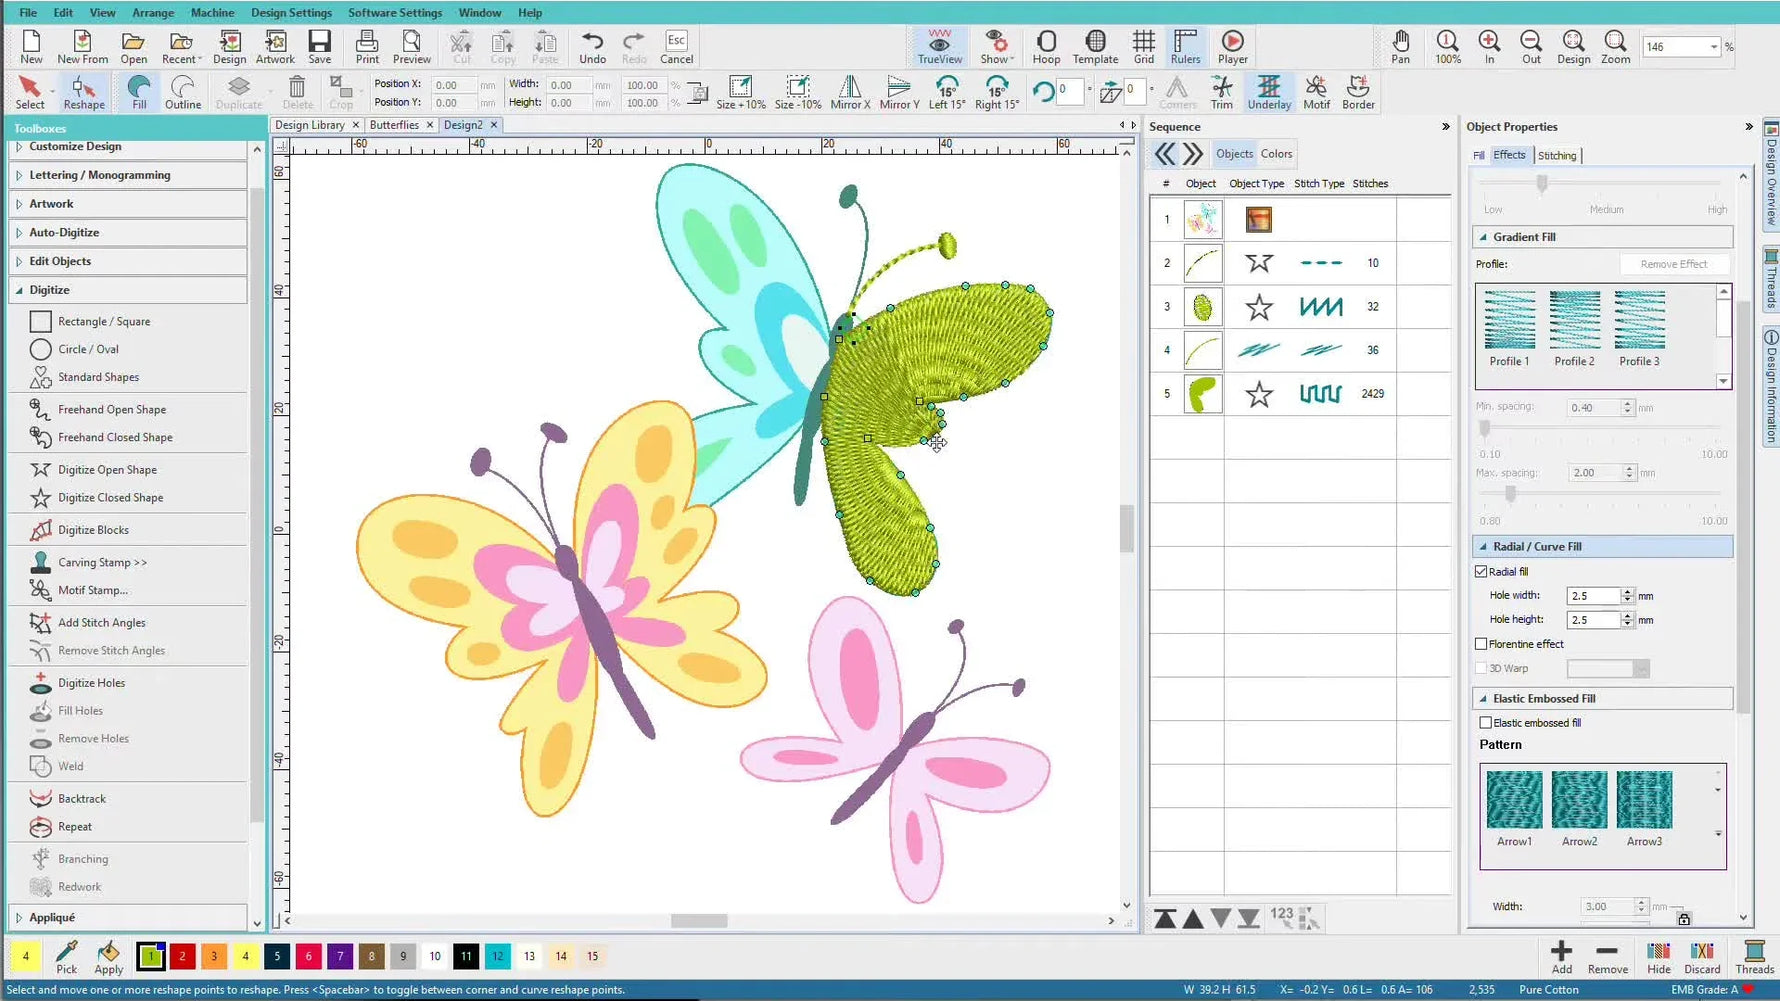Open the Machine menu
Image resolution: width=1780 pixels, height=1001 pixels.
[212, 13]
